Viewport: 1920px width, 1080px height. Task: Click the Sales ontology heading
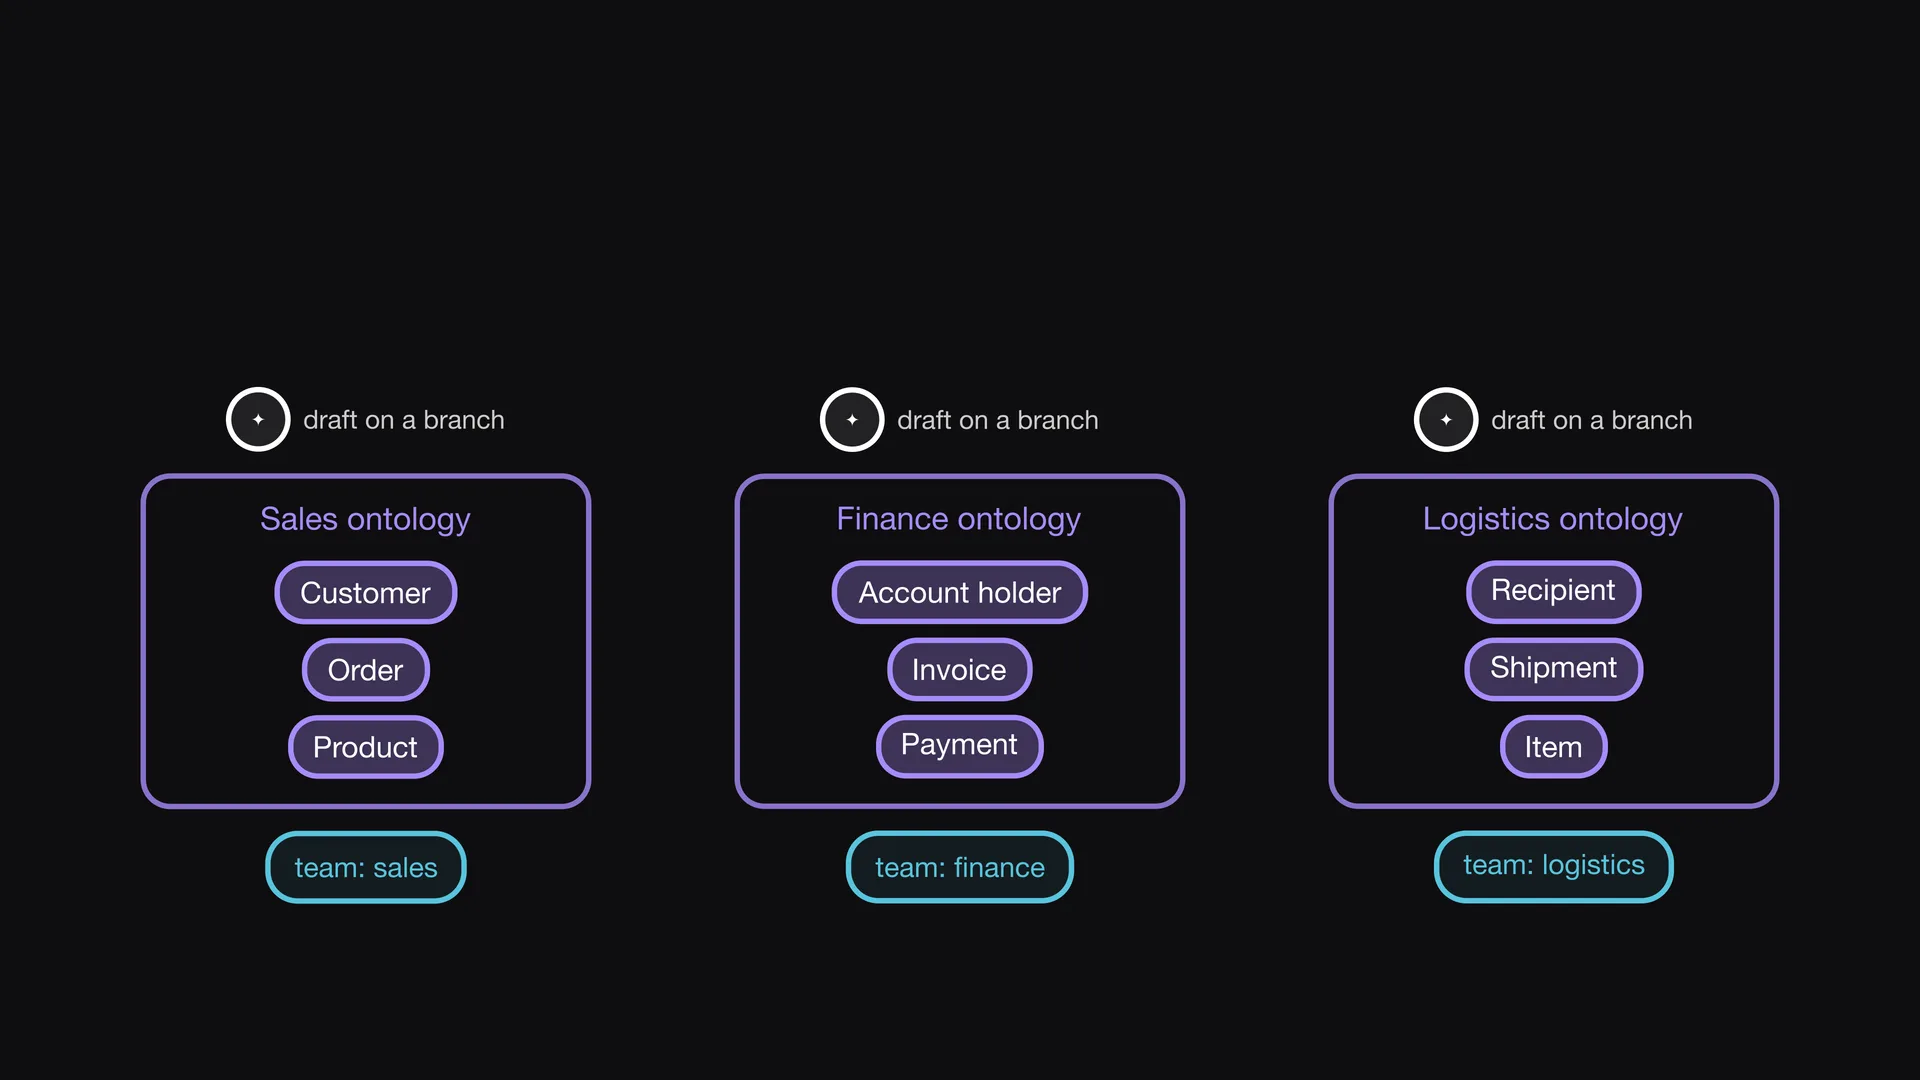coord(365,519)
